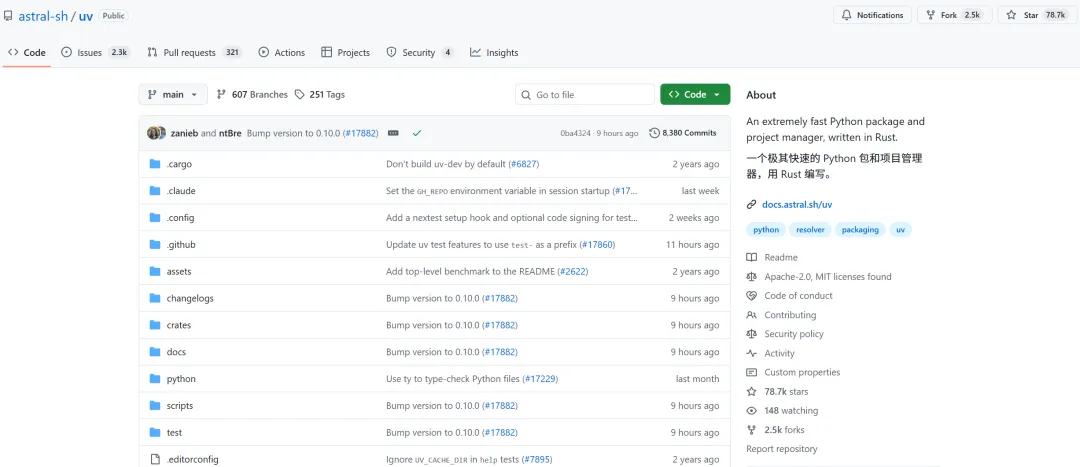
Task: Open "Don't build uv-dev by default" commit
Action: (446, 164)
